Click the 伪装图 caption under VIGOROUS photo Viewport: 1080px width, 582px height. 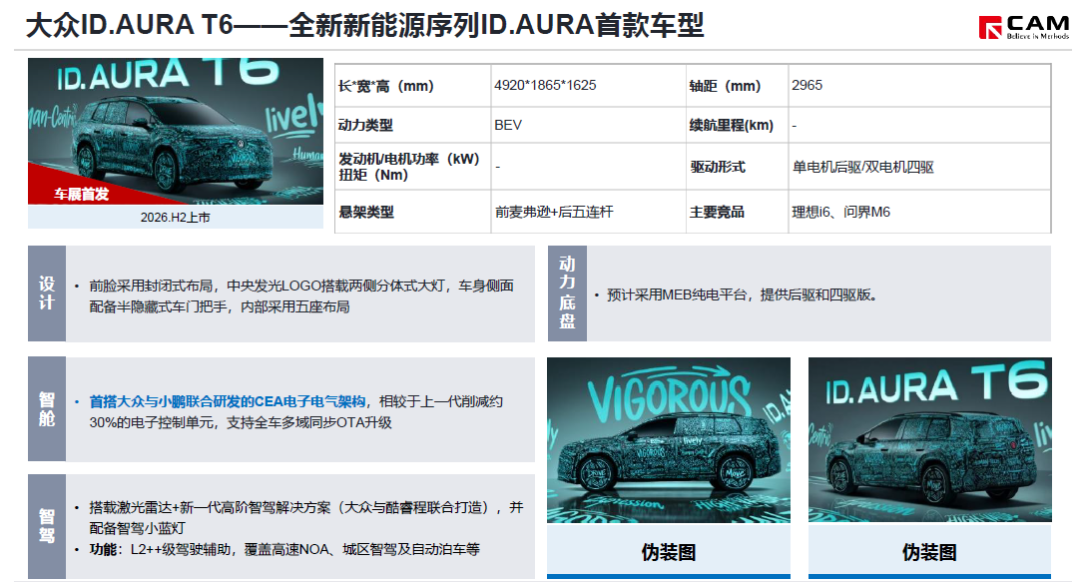[x=668, y=552]
